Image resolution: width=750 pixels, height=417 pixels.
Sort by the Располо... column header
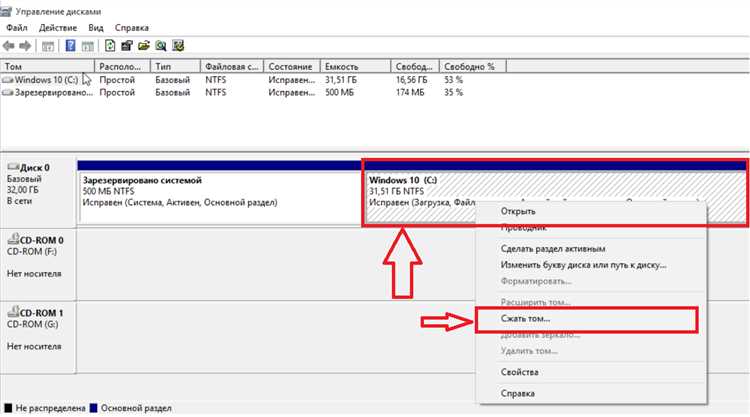[x=122, y=66]
